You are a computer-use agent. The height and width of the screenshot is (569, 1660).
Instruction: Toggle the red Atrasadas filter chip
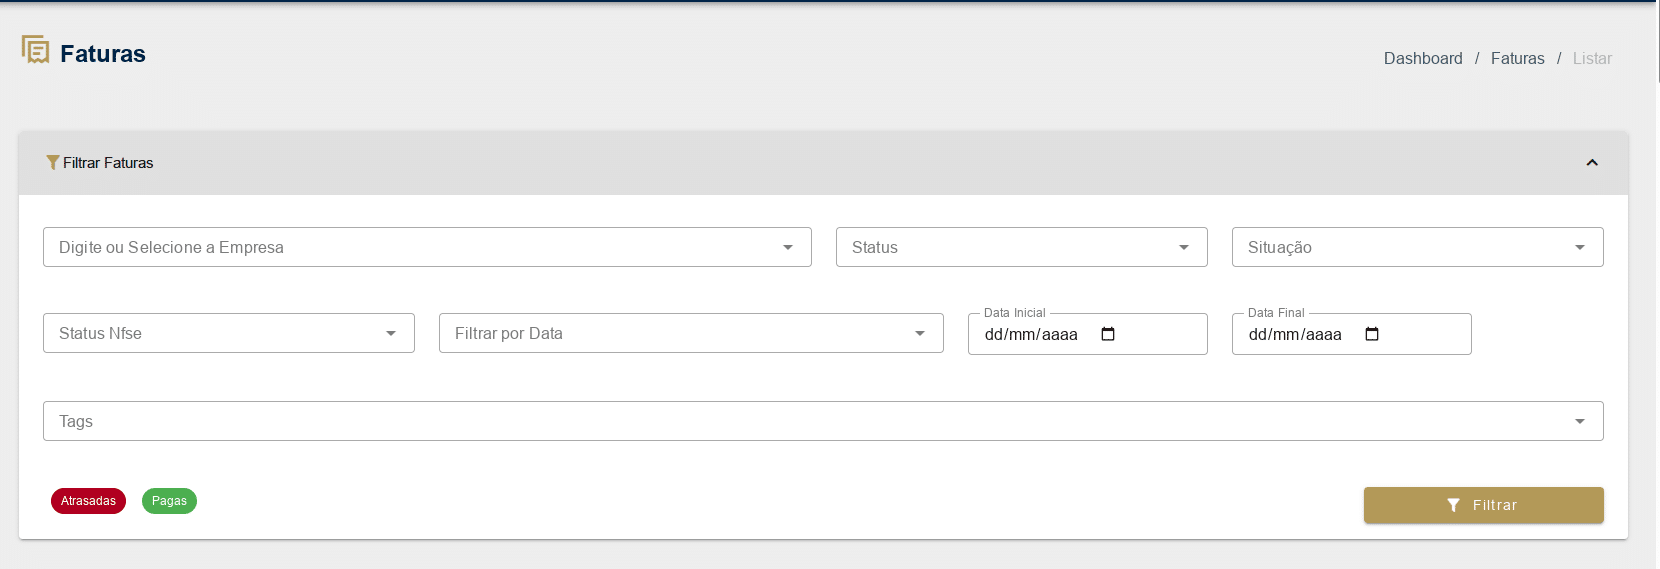click(x=88, y=501)
